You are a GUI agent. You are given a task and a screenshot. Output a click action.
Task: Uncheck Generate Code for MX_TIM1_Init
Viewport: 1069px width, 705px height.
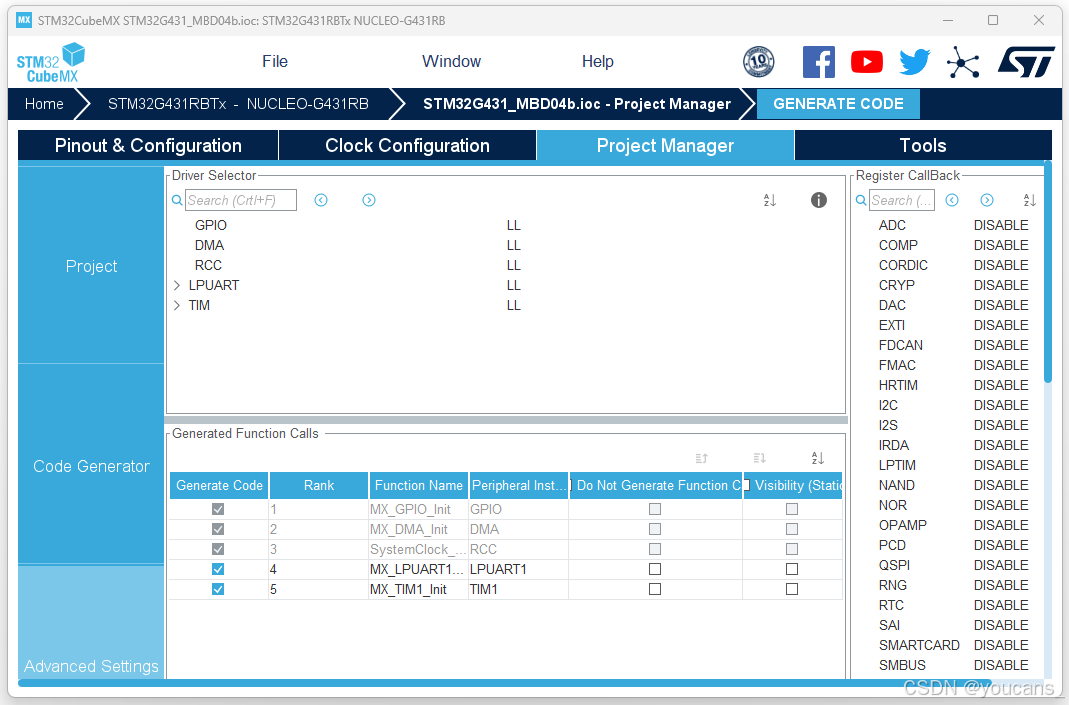(218, 589)
